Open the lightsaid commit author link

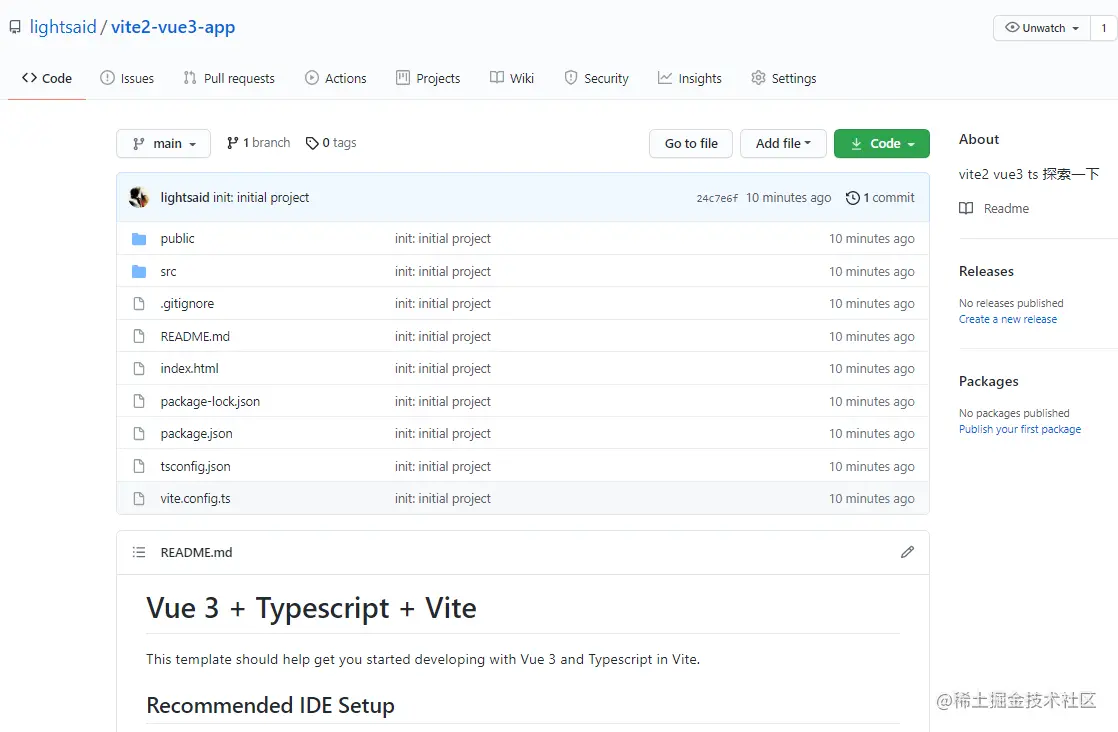pos(185,197)
